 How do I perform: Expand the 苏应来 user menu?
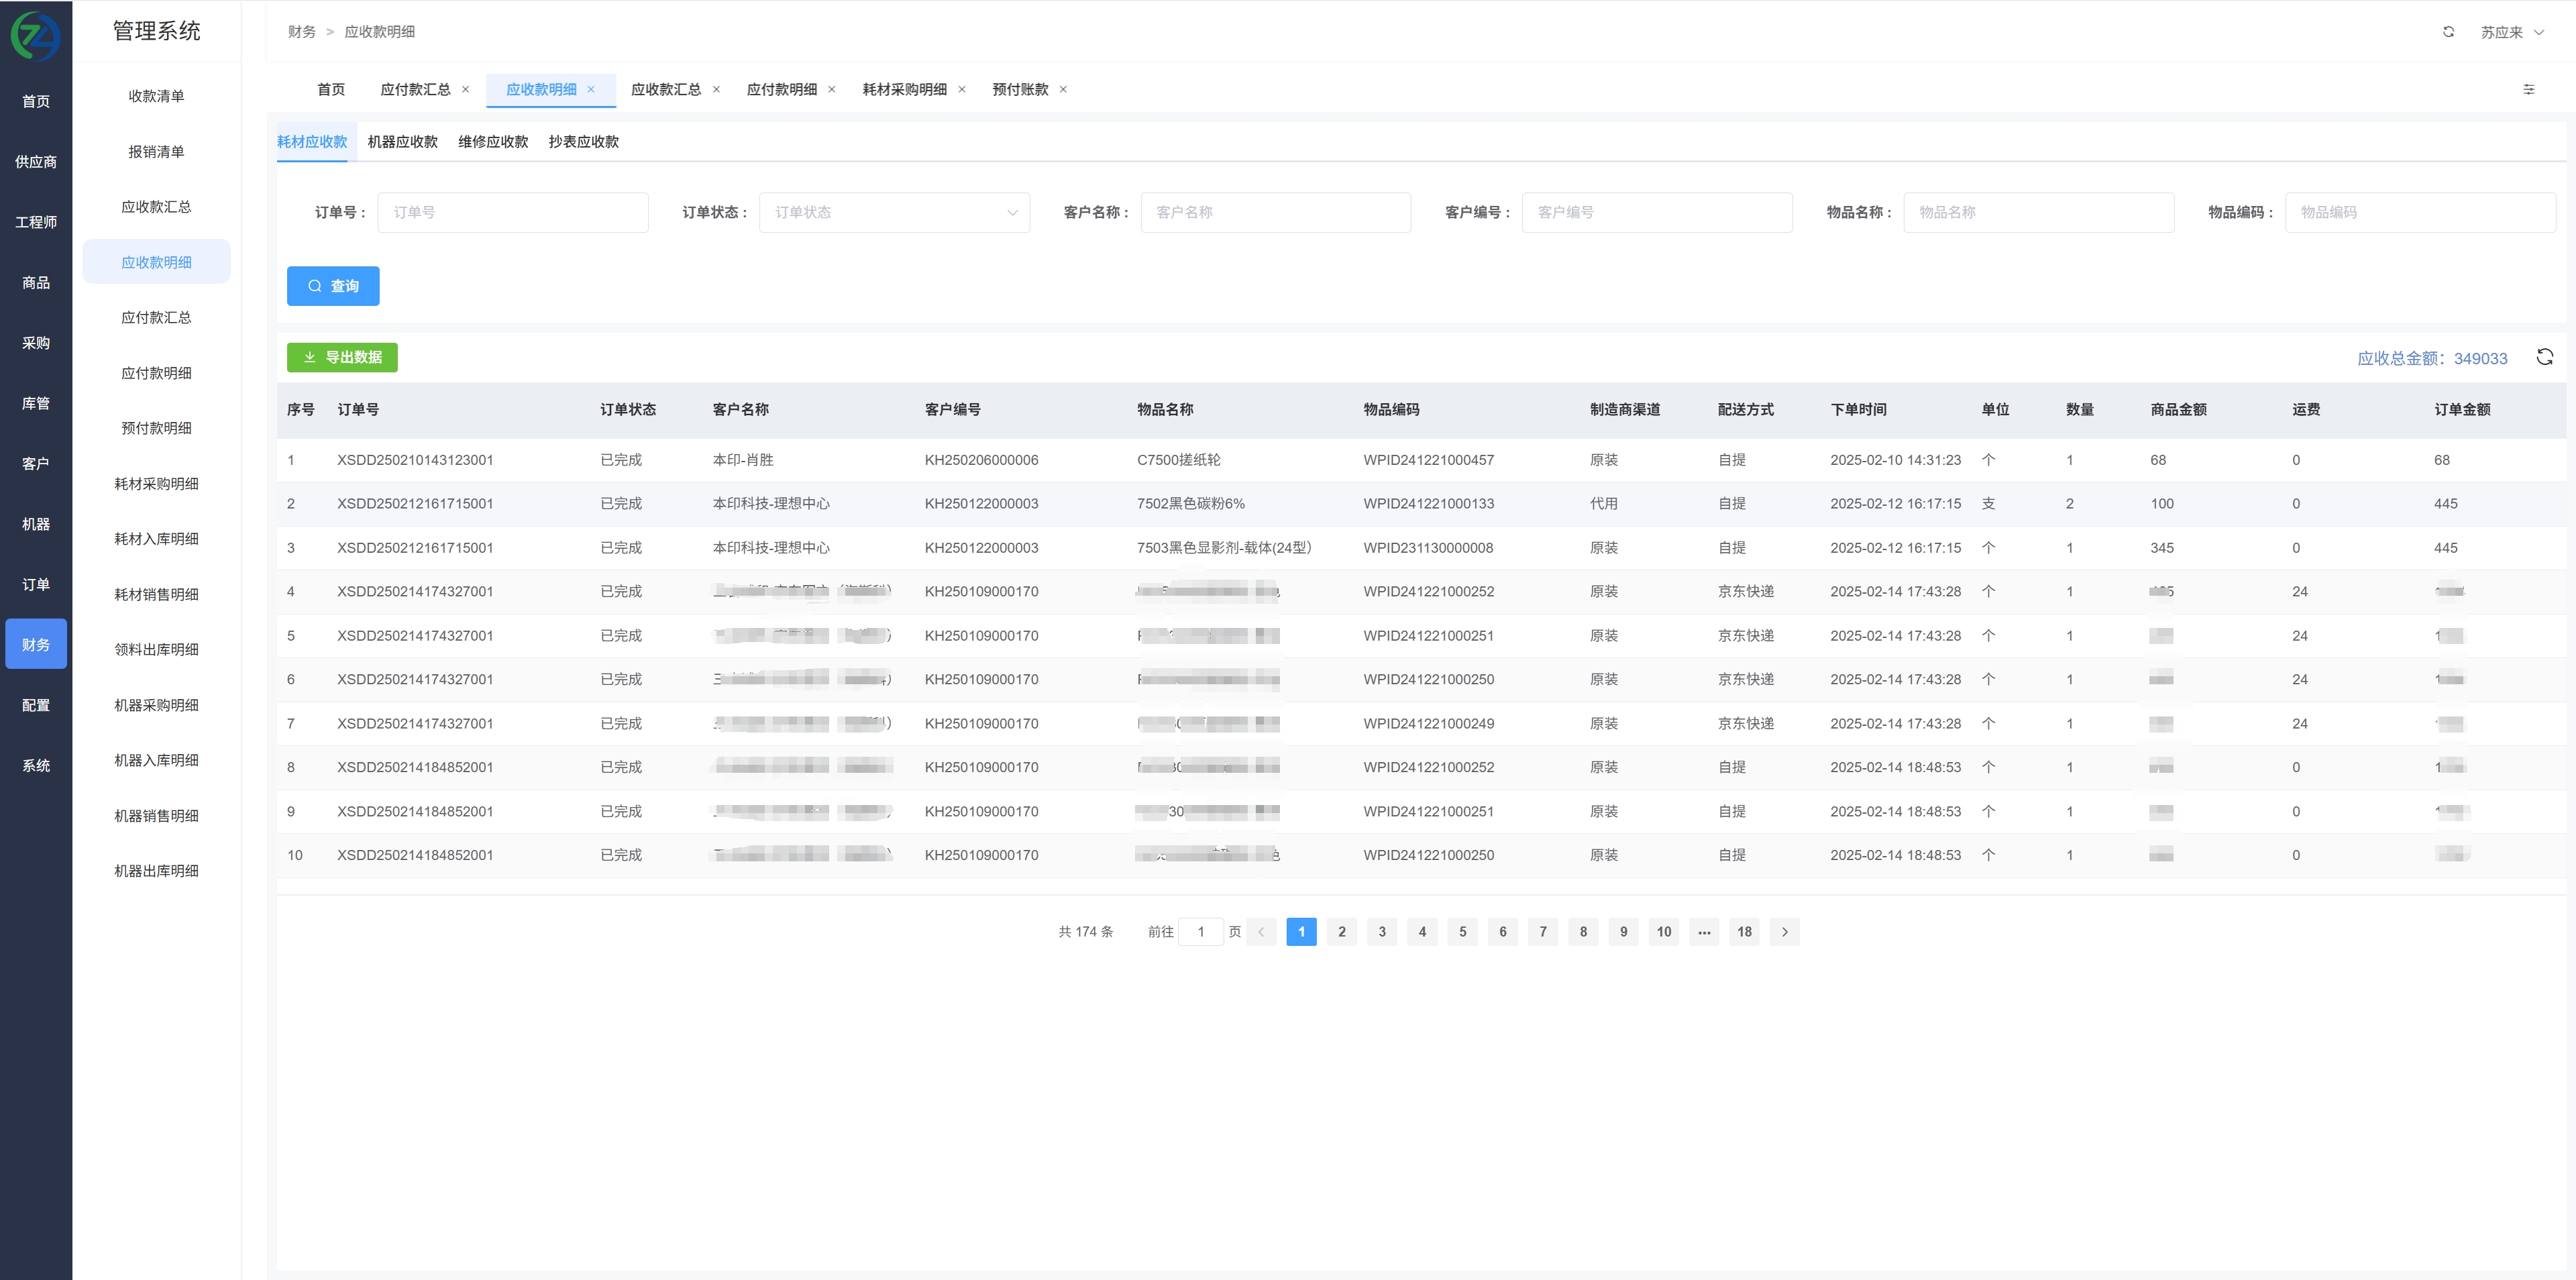point(2512,32)
